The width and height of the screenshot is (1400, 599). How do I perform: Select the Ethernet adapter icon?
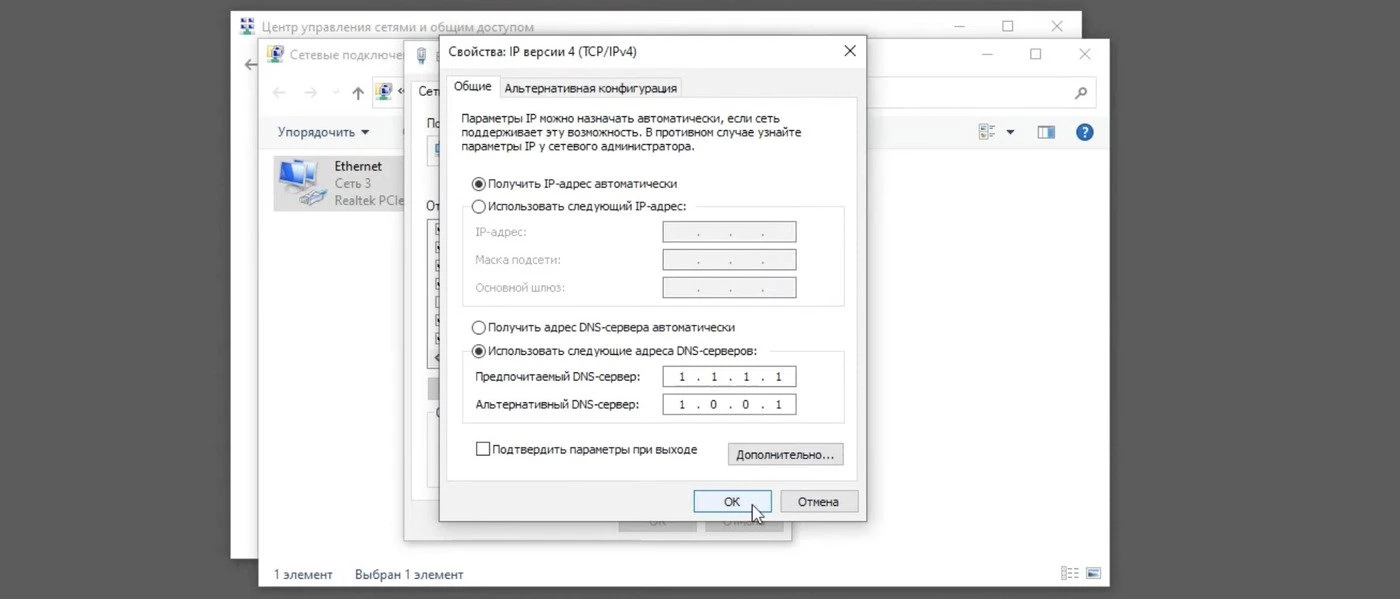pyautogui.click(x=302, y=183)
